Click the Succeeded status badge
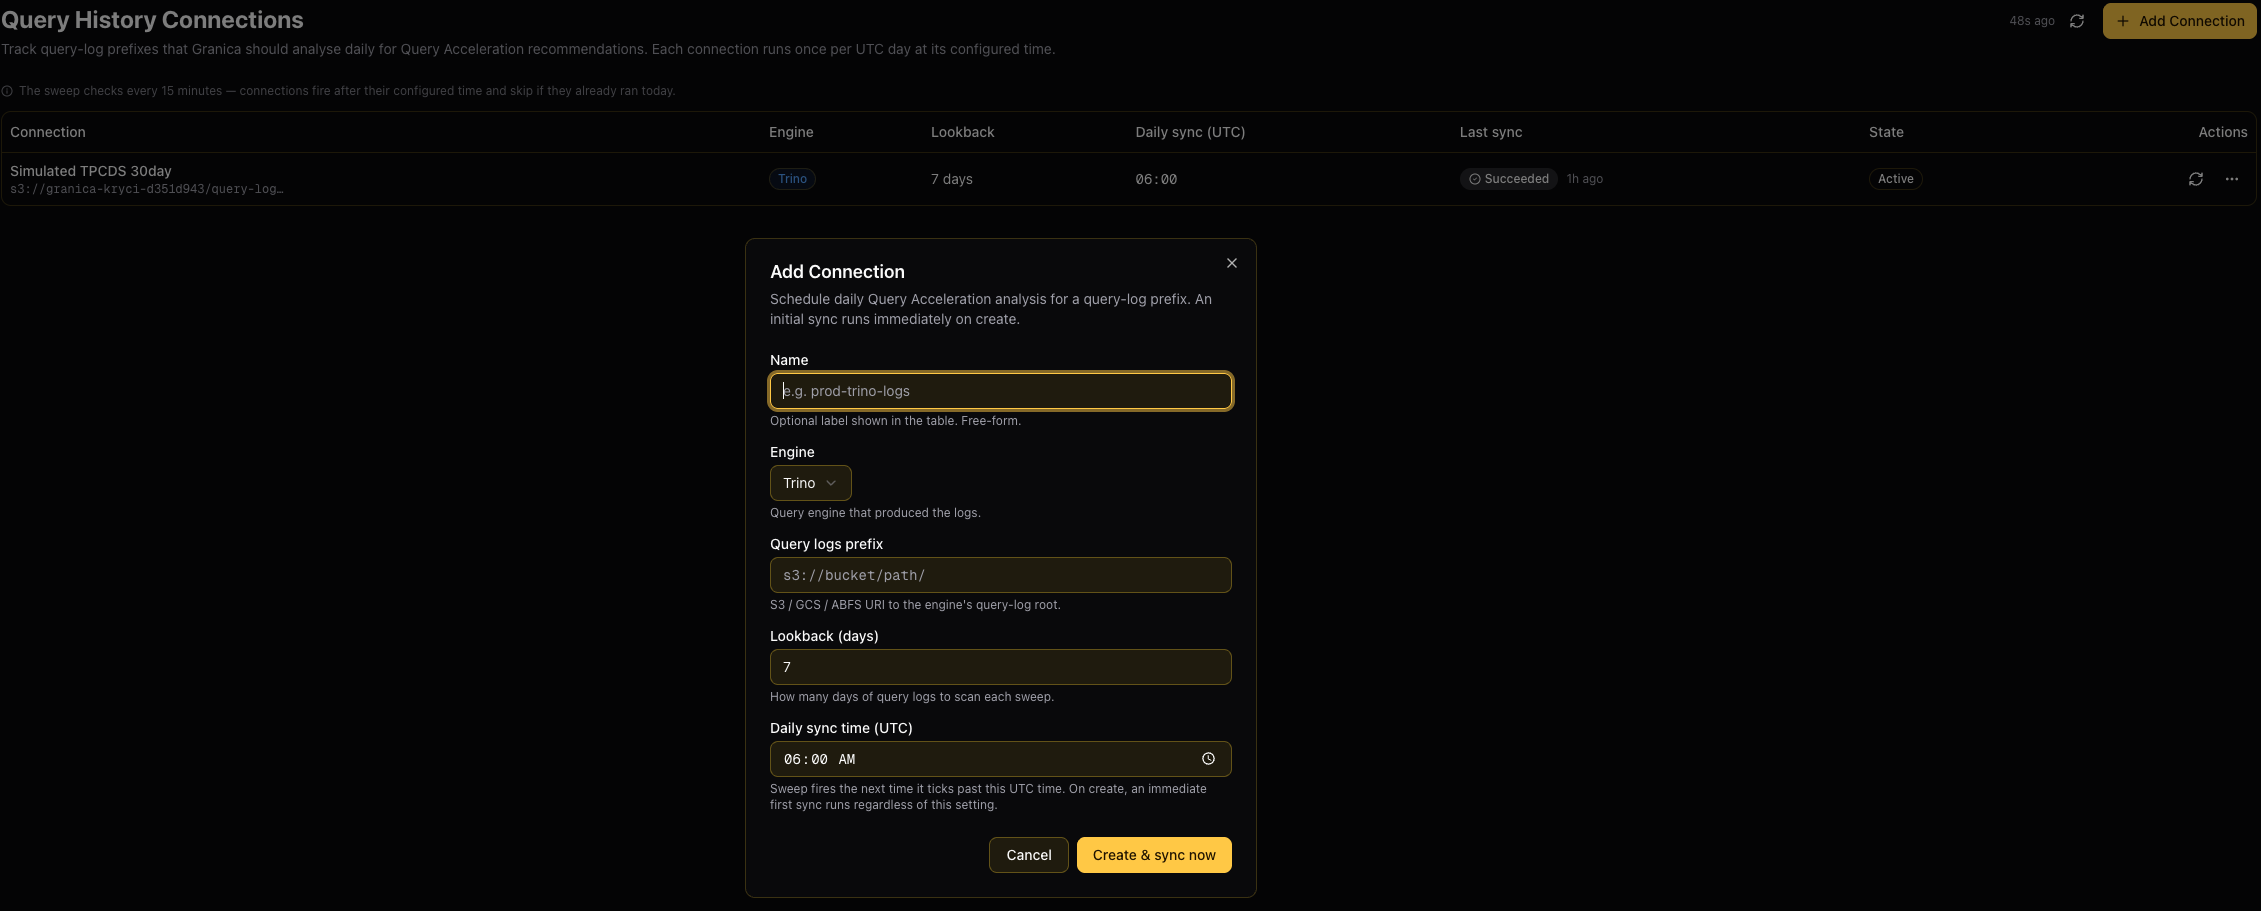Screen dimensions: 2261x911 pyautogui.click(x=1508, y=179)
